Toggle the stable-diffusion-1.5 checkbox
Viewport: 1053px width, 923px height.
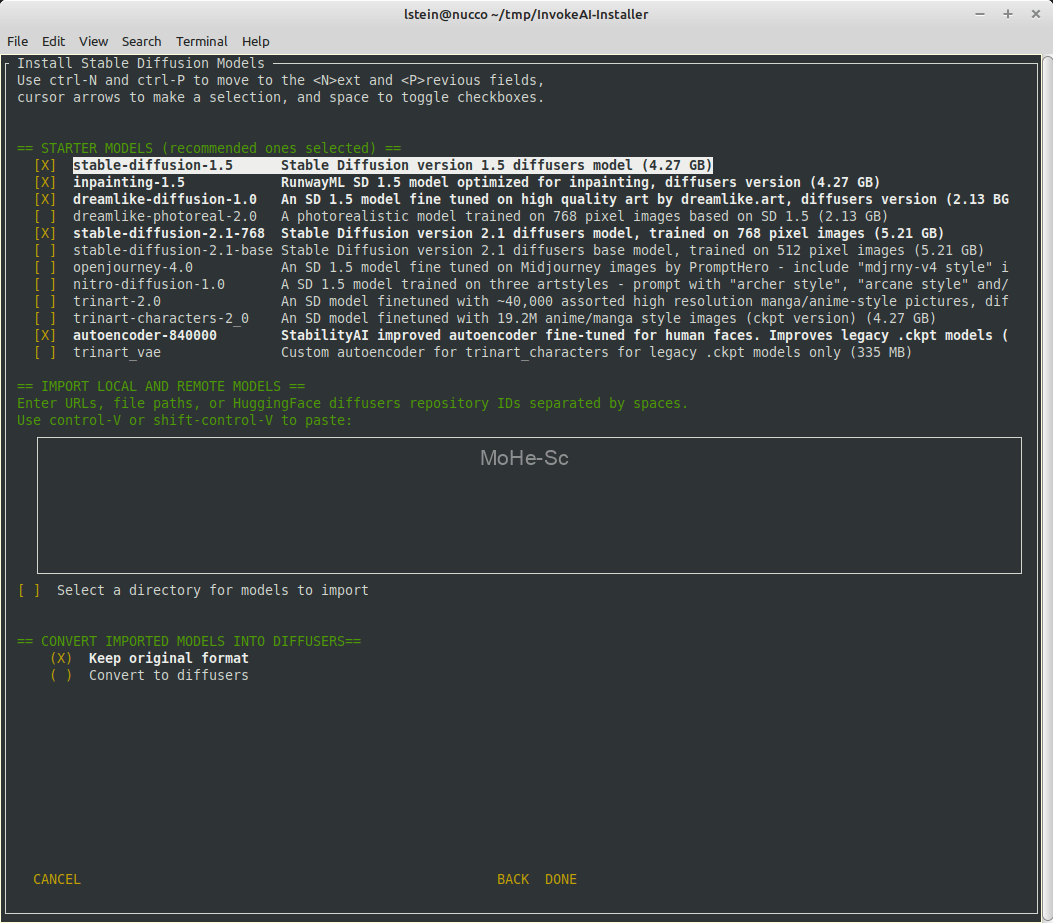click(45, 165)
